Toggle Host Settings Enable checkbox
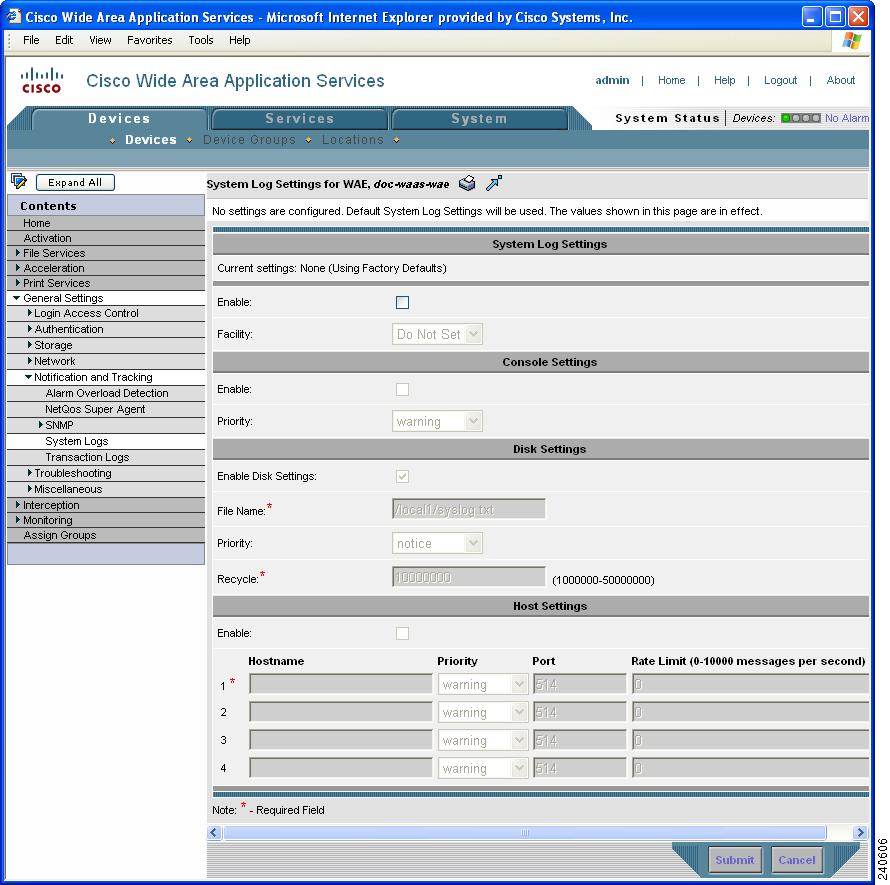The image size is (890, 885). [402, 634]
